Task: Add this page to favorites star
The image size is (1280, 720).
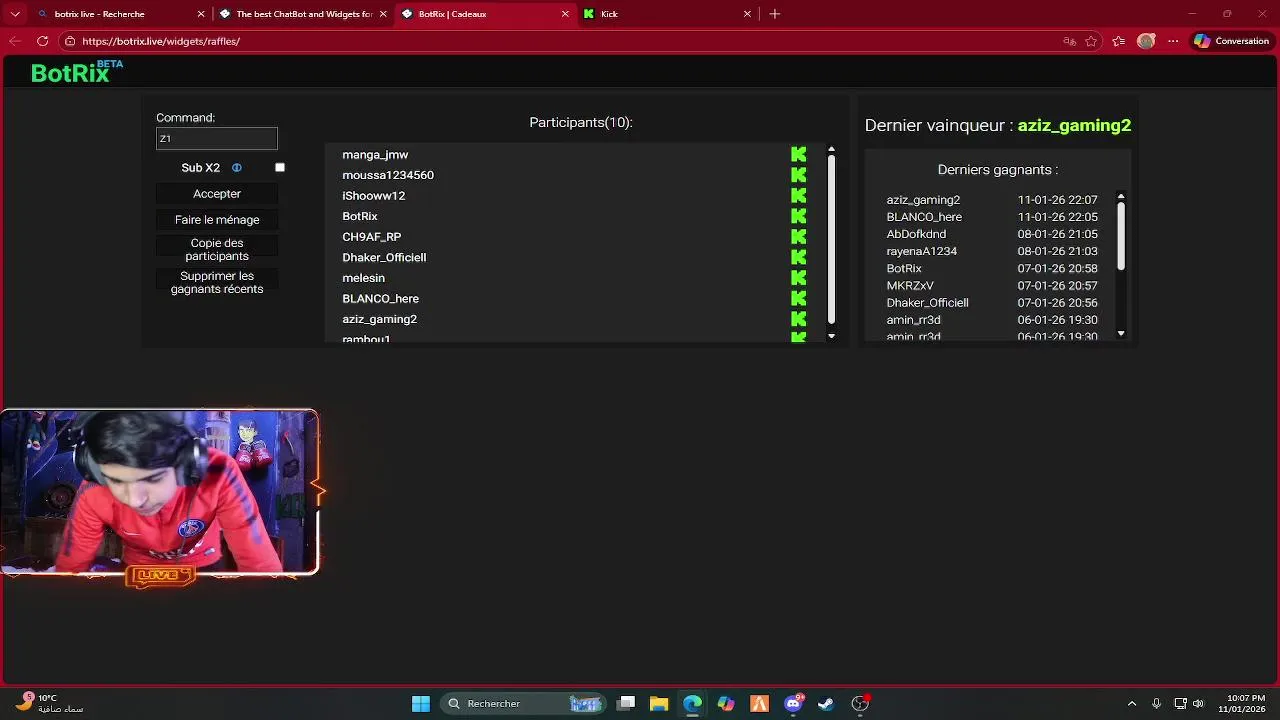Action: (x=1091, y=41)
